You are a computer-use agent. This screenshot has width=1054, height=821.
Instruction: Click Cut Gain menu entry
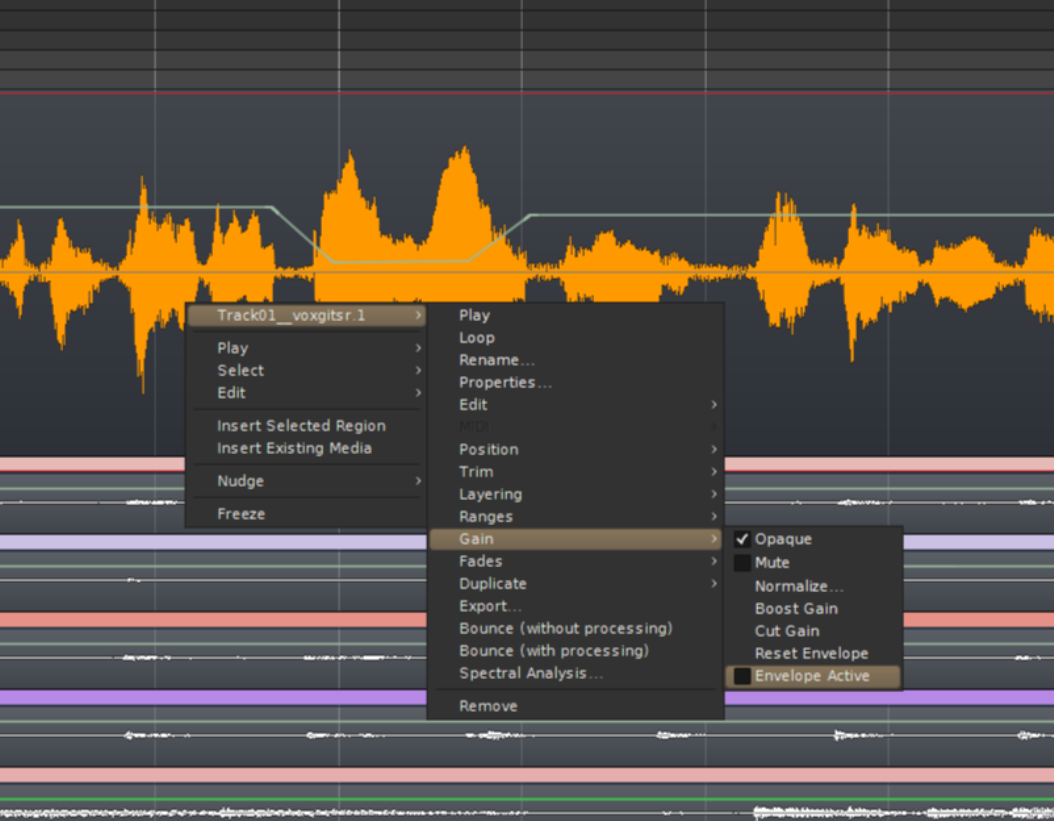pos(787,631)
